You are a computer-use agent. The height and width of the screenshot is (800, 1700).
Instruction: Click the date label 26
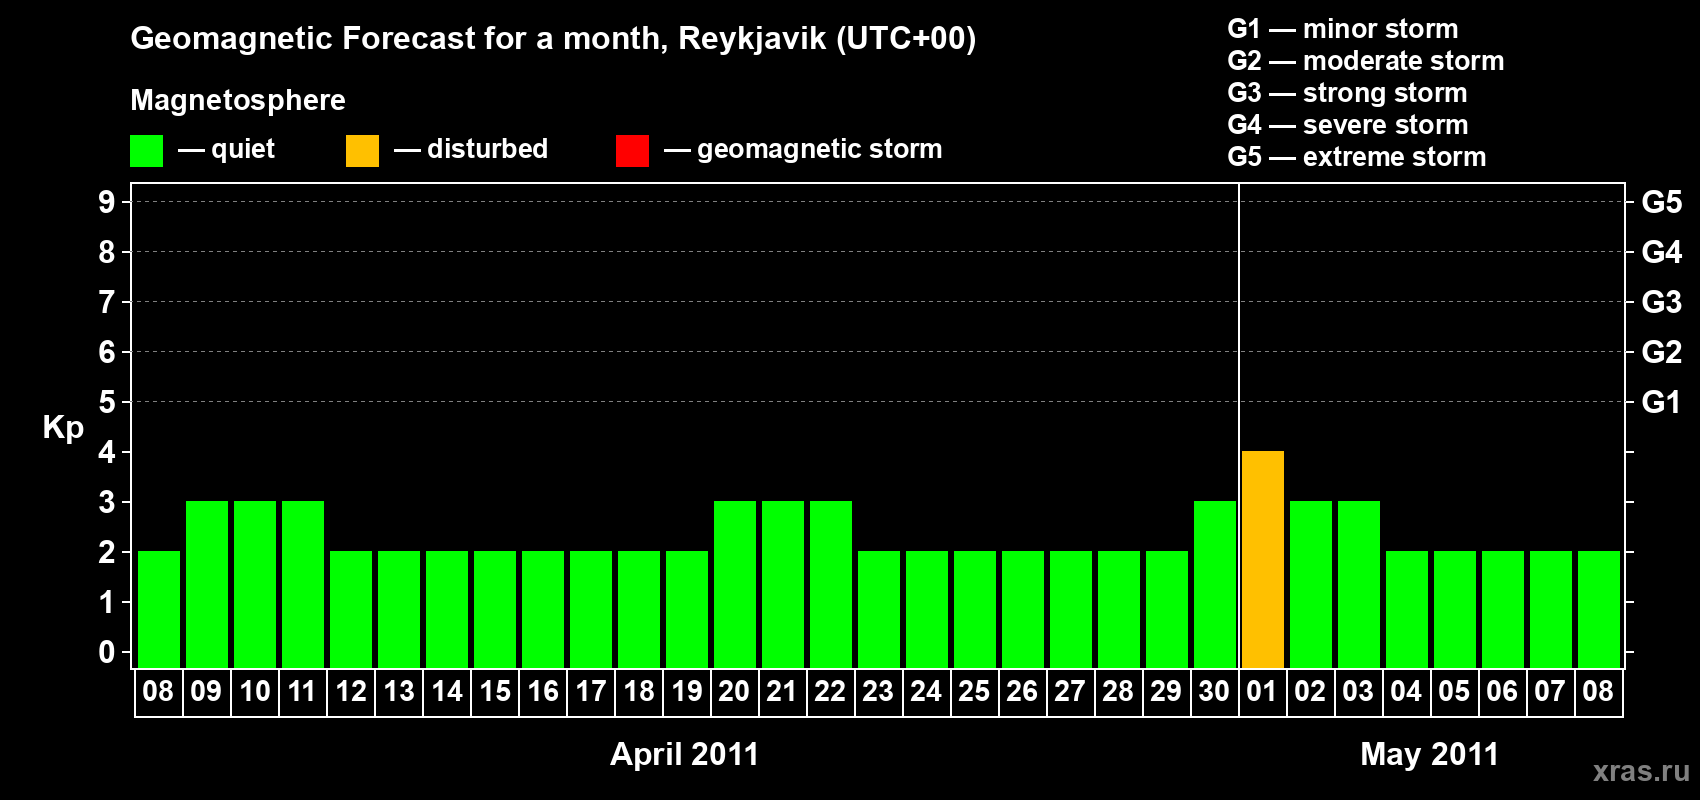(x=1022, y=691)
